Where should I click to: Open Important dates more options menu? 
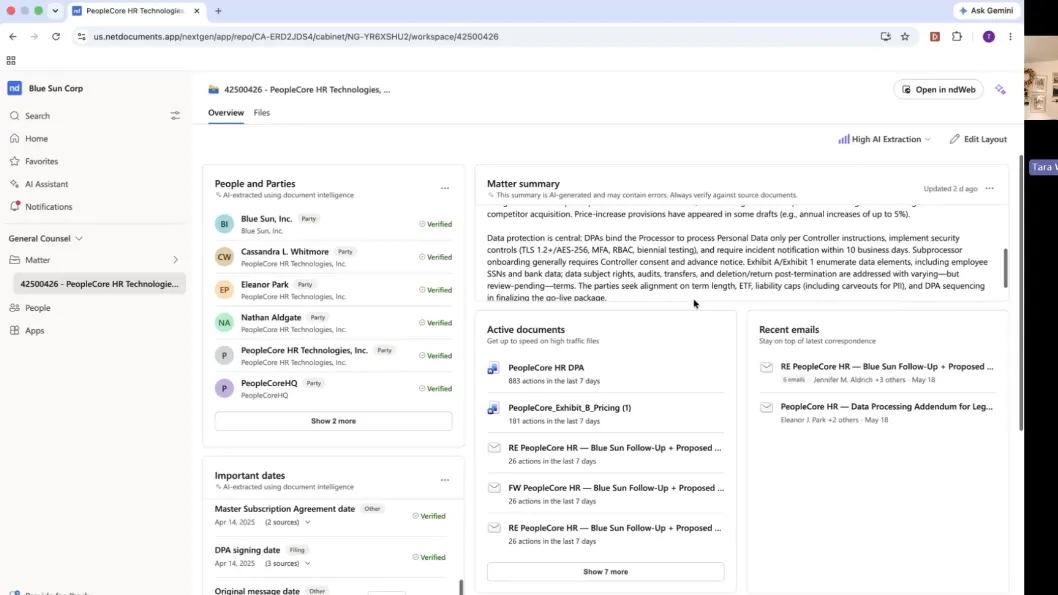tap(445, 480)
